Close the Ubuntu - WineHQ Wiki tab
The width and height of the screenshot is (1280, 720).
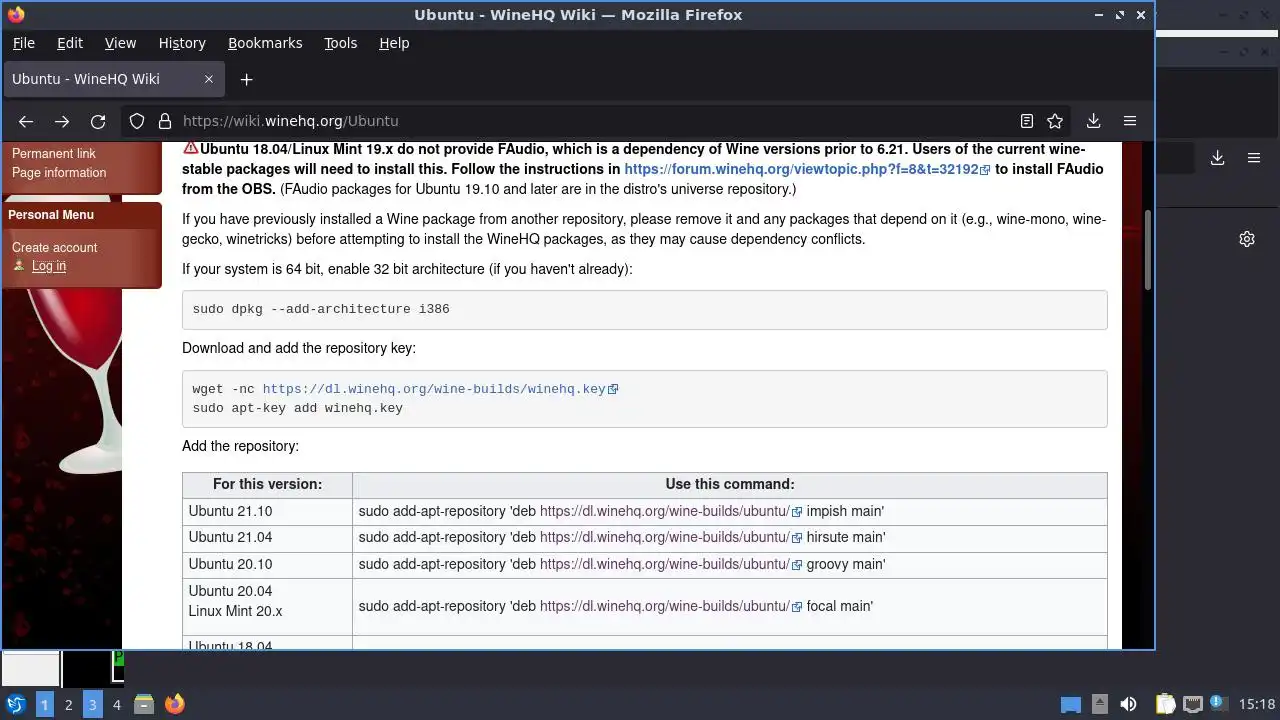209,79
